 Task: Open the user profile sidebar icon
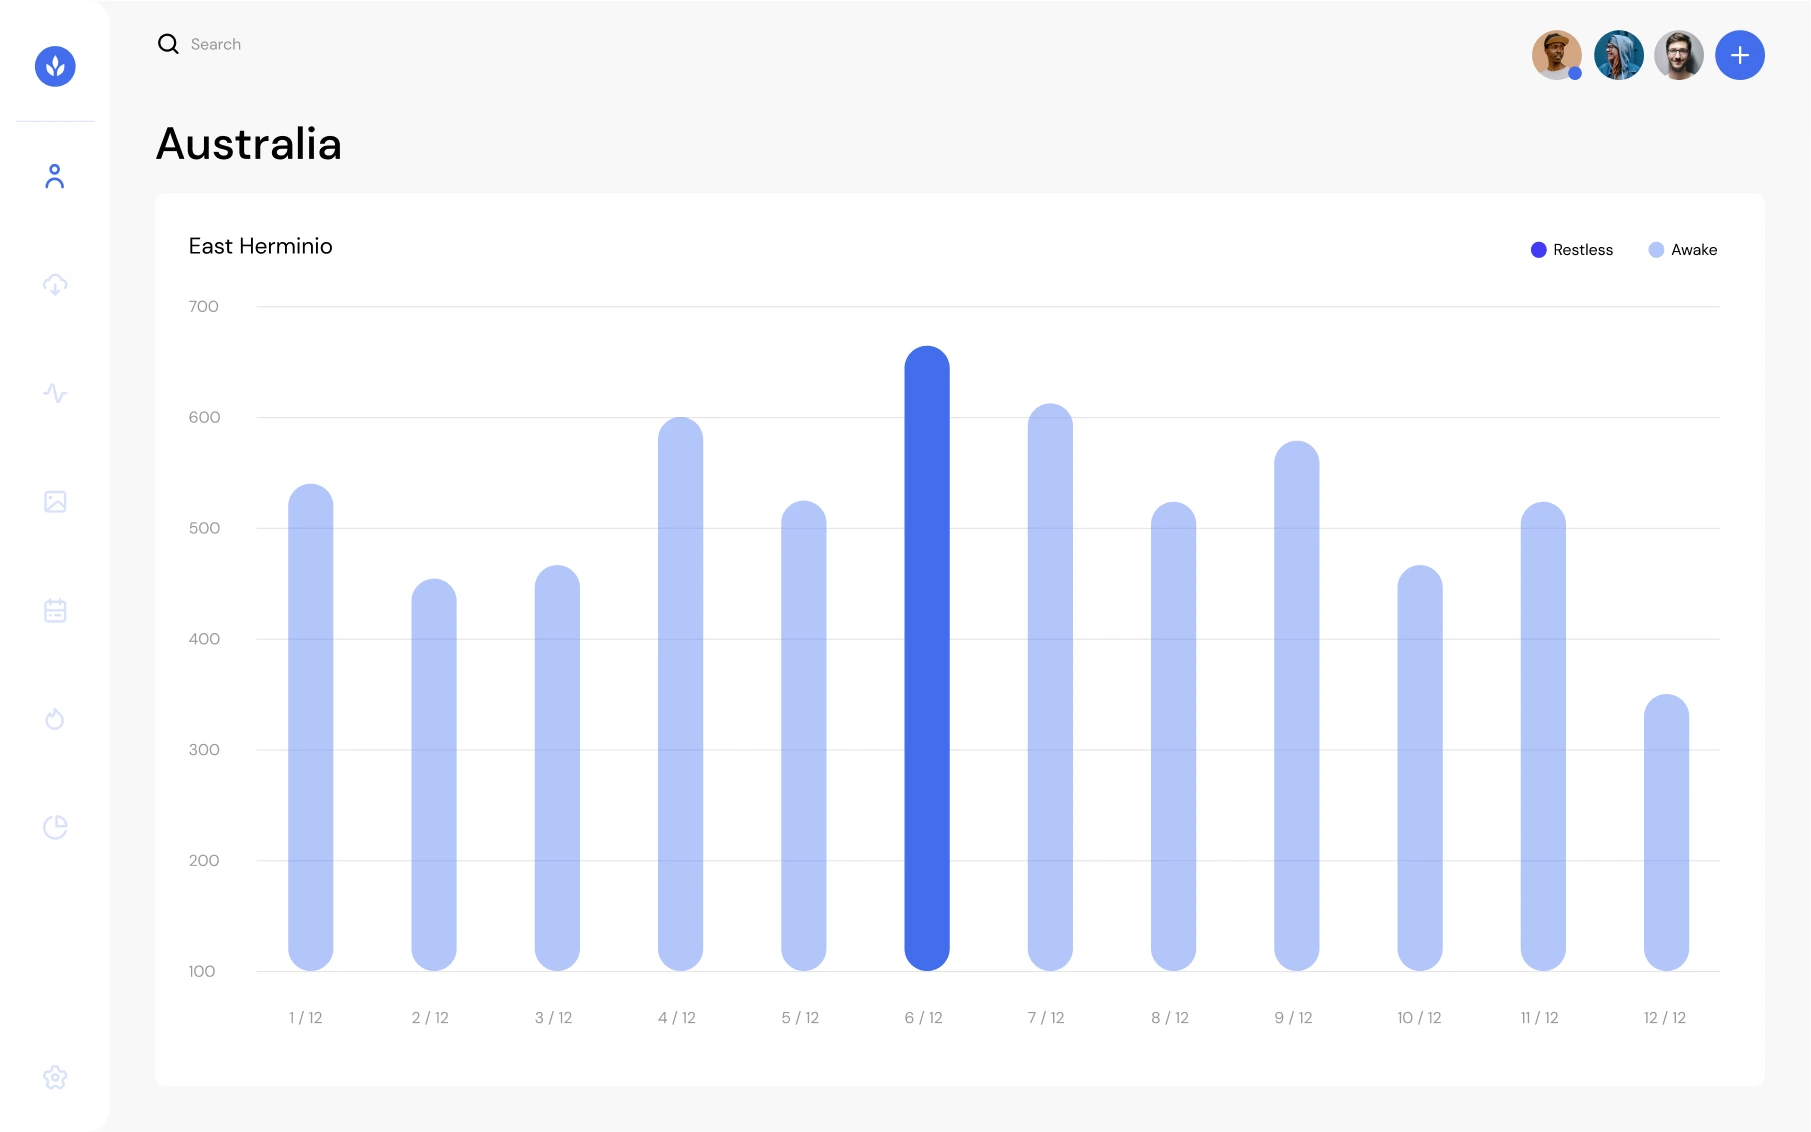(x=55, y=177)
